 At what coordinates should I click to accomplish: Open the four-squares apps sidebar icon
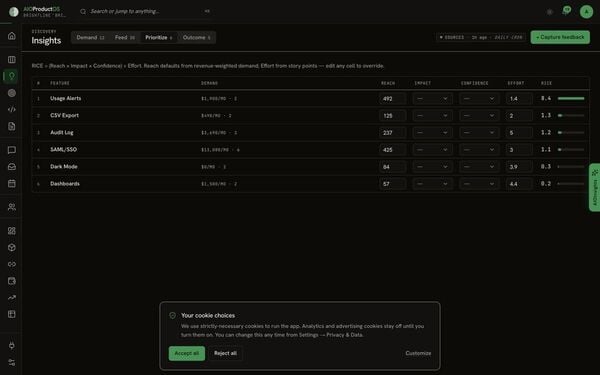(12, 231)
